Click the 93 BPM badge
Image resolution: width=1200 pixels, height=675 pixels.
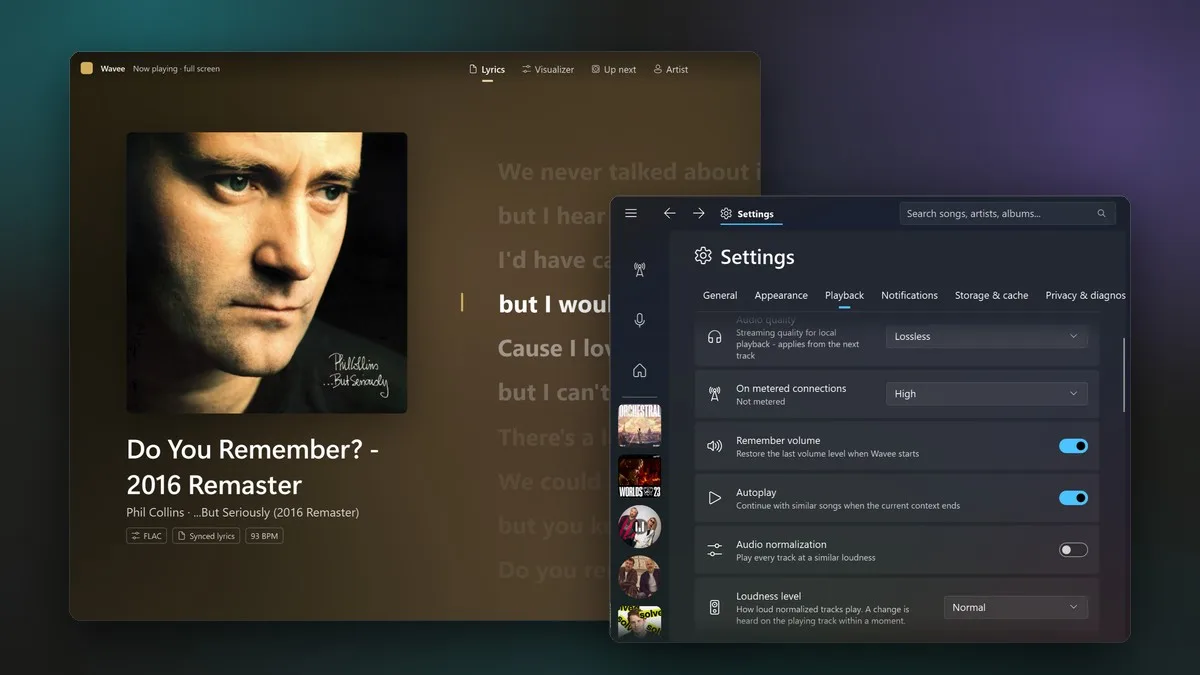(264, 536)
